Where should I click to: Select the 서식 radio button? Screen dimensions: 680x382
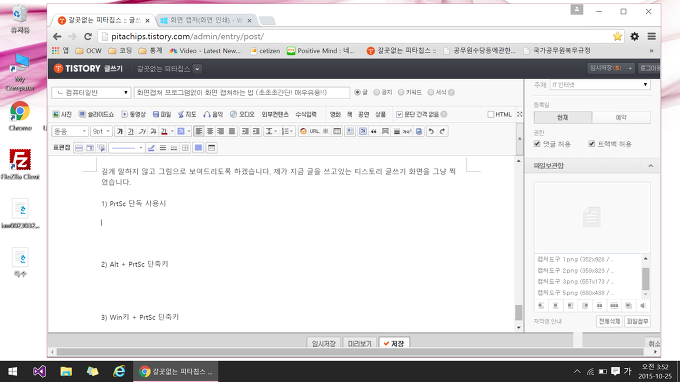[431, 92]
